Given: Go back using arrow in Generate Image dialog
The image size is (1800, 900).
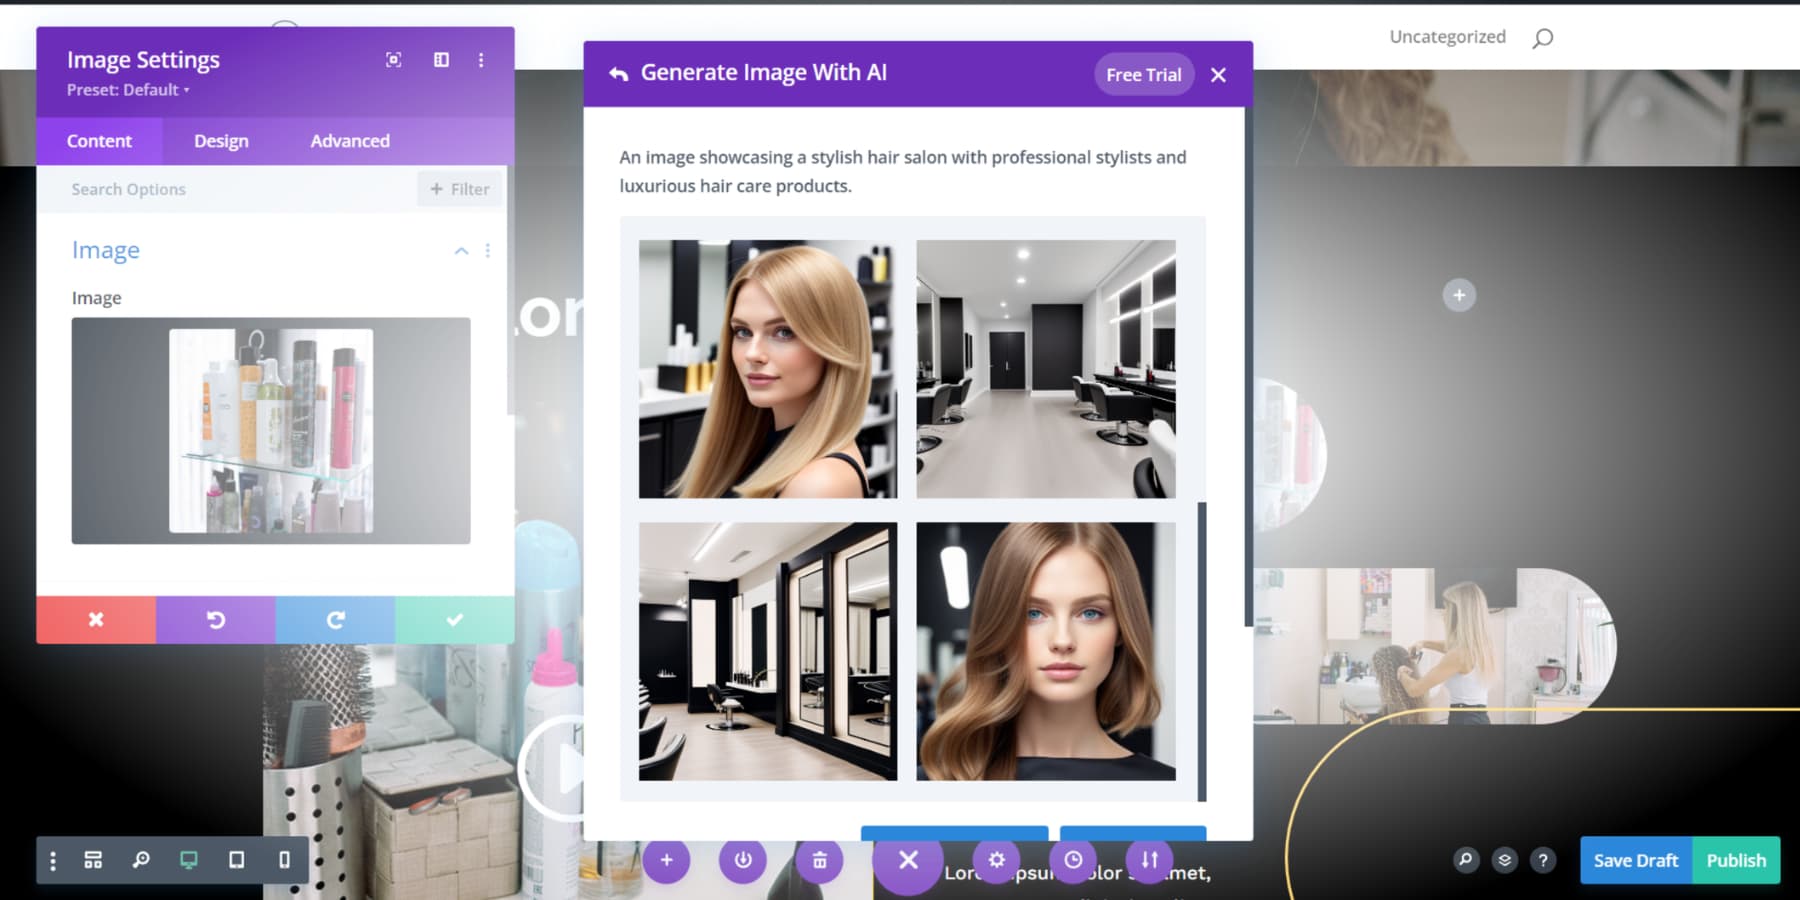Looking at the screenshot, I should point(617,72).
